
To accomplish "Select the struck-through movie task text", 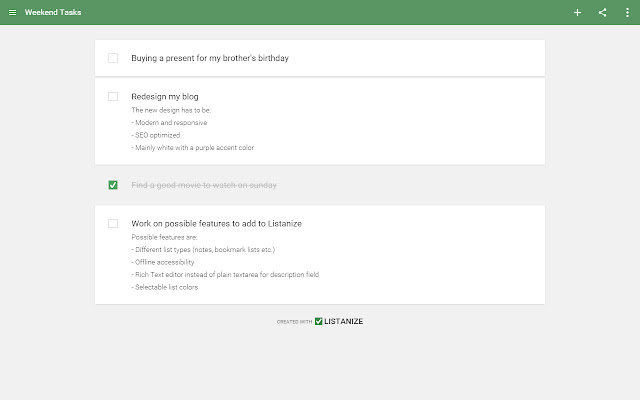I will (x=204, y=185).
